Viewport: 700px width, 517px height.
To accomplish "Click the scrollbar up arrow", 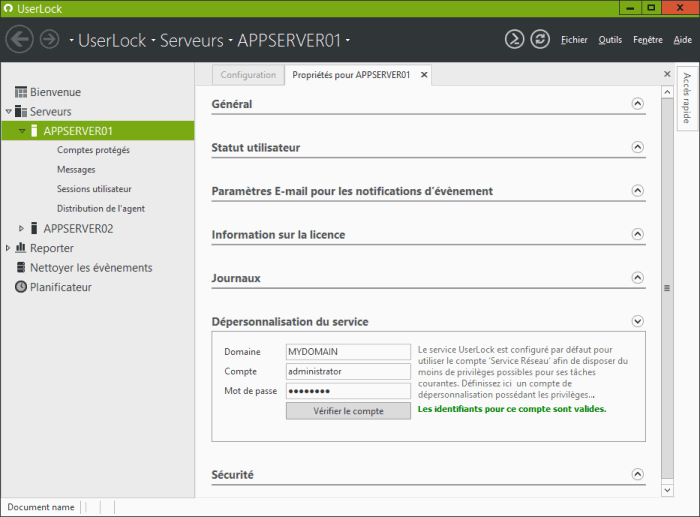I will coord(667,92).
